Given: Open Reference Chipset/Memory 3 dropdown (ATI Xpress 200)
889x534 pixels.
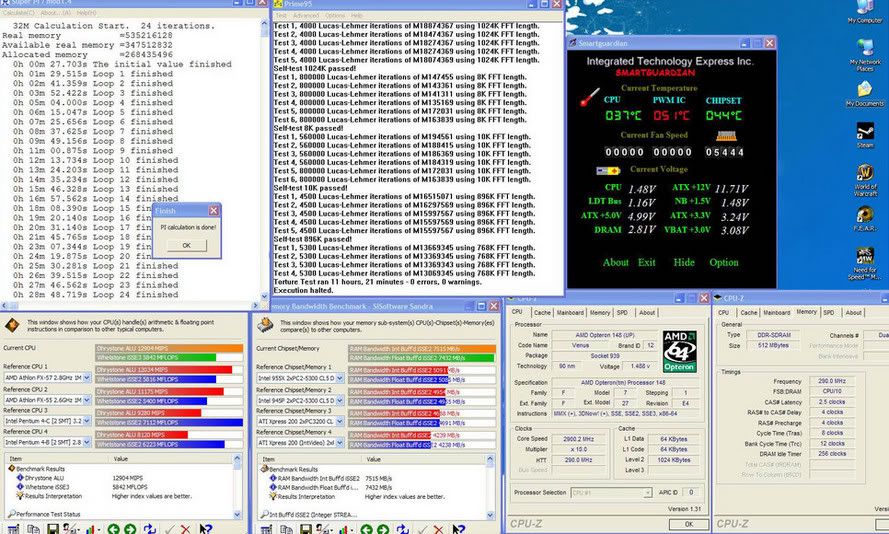Looking at the screenshot, I should 340,421.
